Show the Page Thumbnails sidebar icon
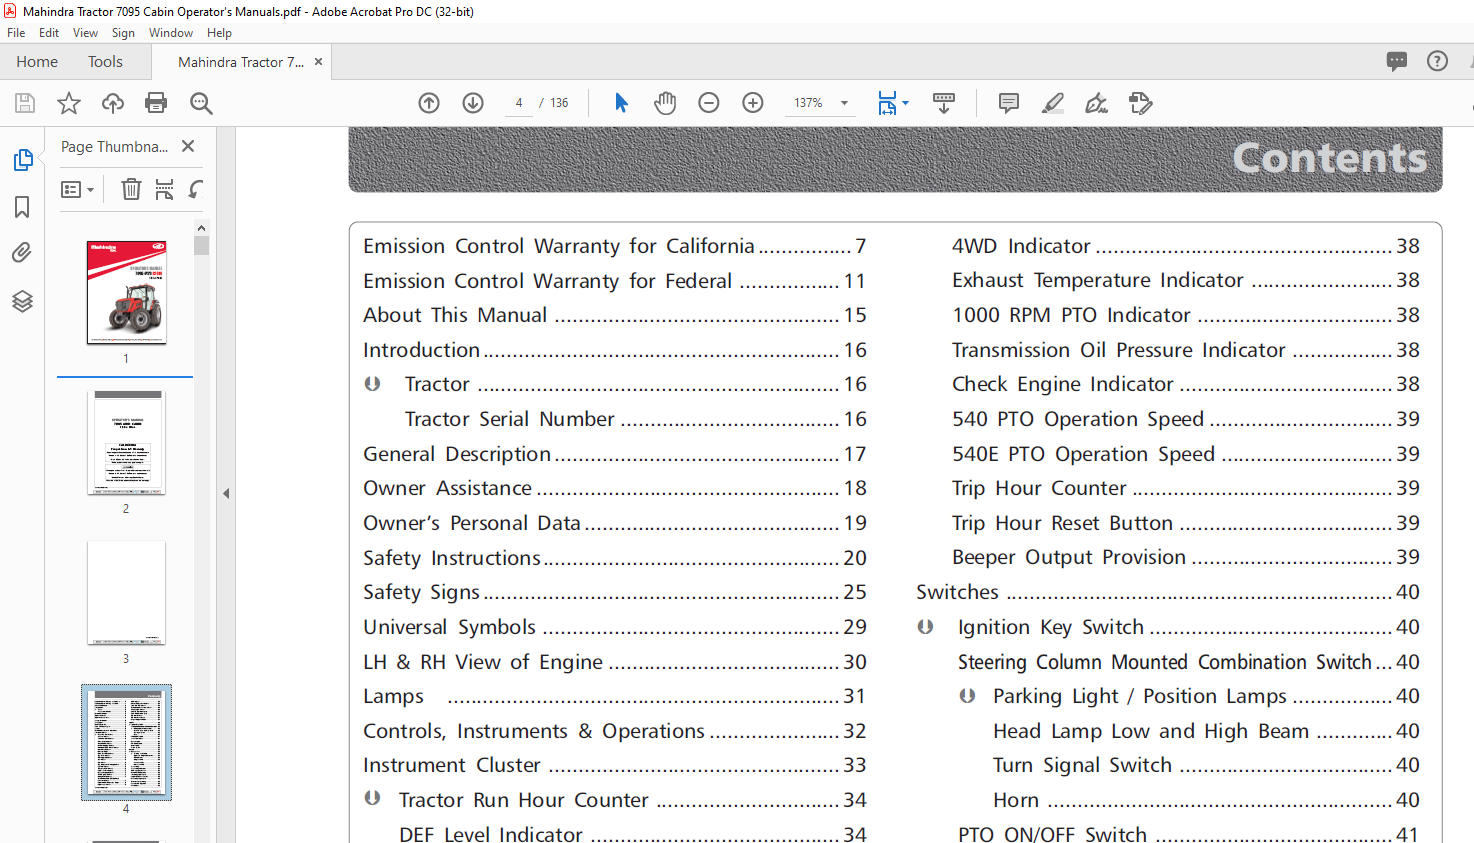The image size is (1474, 843). 22,160
